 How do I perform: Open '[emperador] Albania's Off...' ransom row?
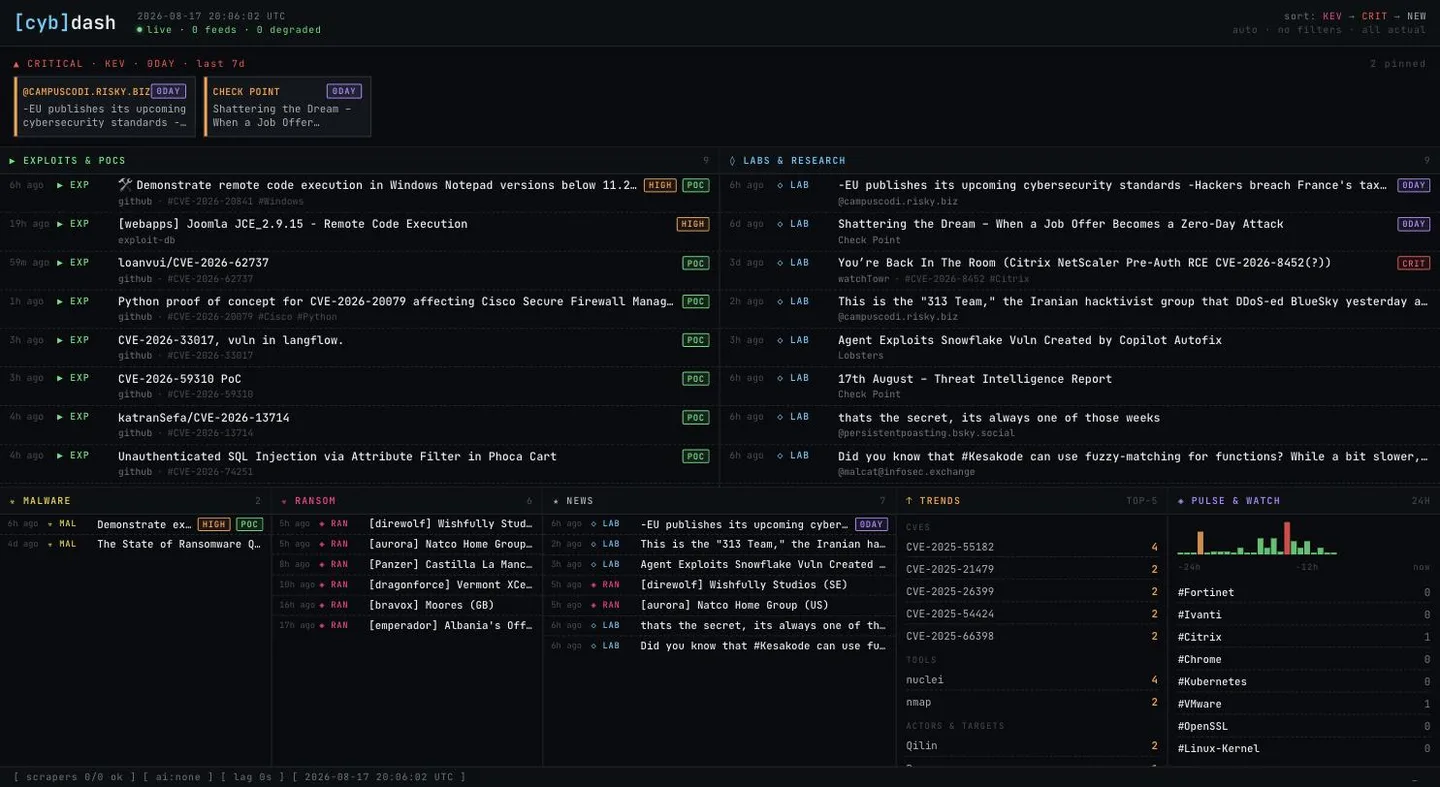pos(407,625)
